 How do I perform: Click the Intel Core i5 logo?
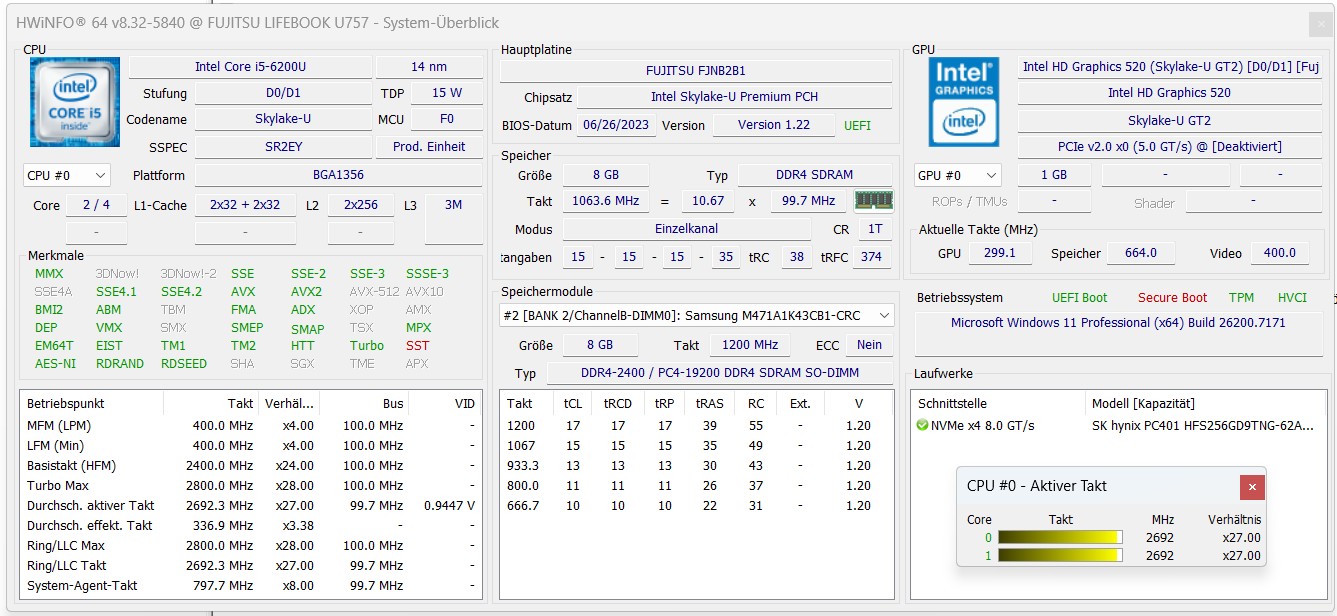tap(75, 102)
